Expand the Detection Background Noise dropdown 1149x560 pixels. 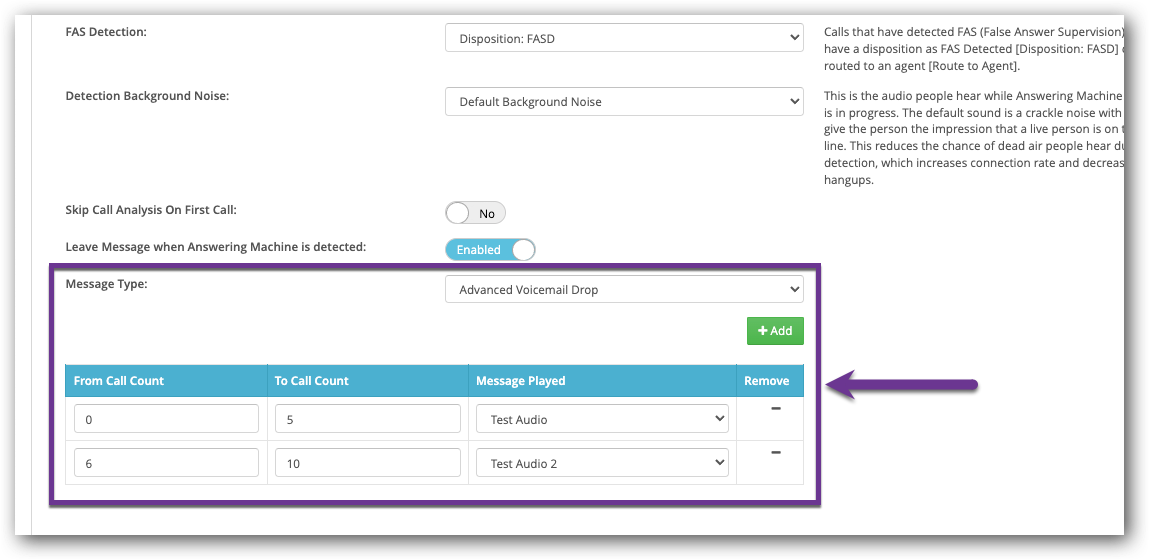pos(624,101)
